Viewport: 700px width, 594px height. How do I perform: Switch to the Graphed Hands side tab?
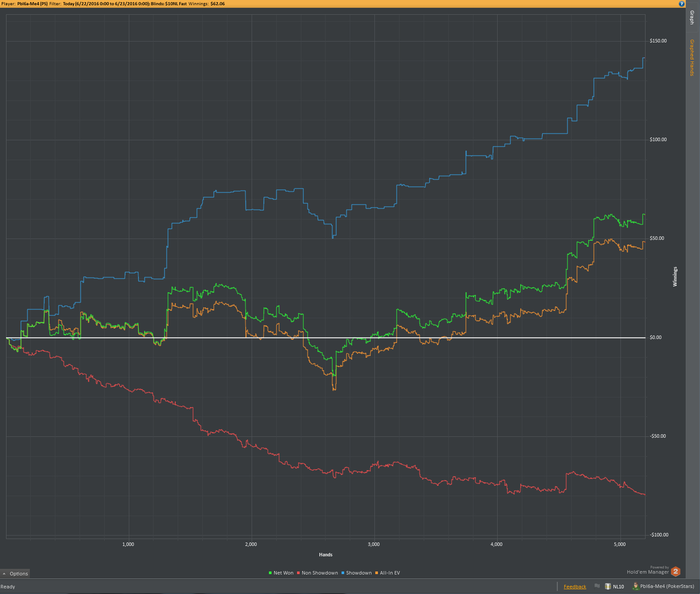[x=692, y=58]
